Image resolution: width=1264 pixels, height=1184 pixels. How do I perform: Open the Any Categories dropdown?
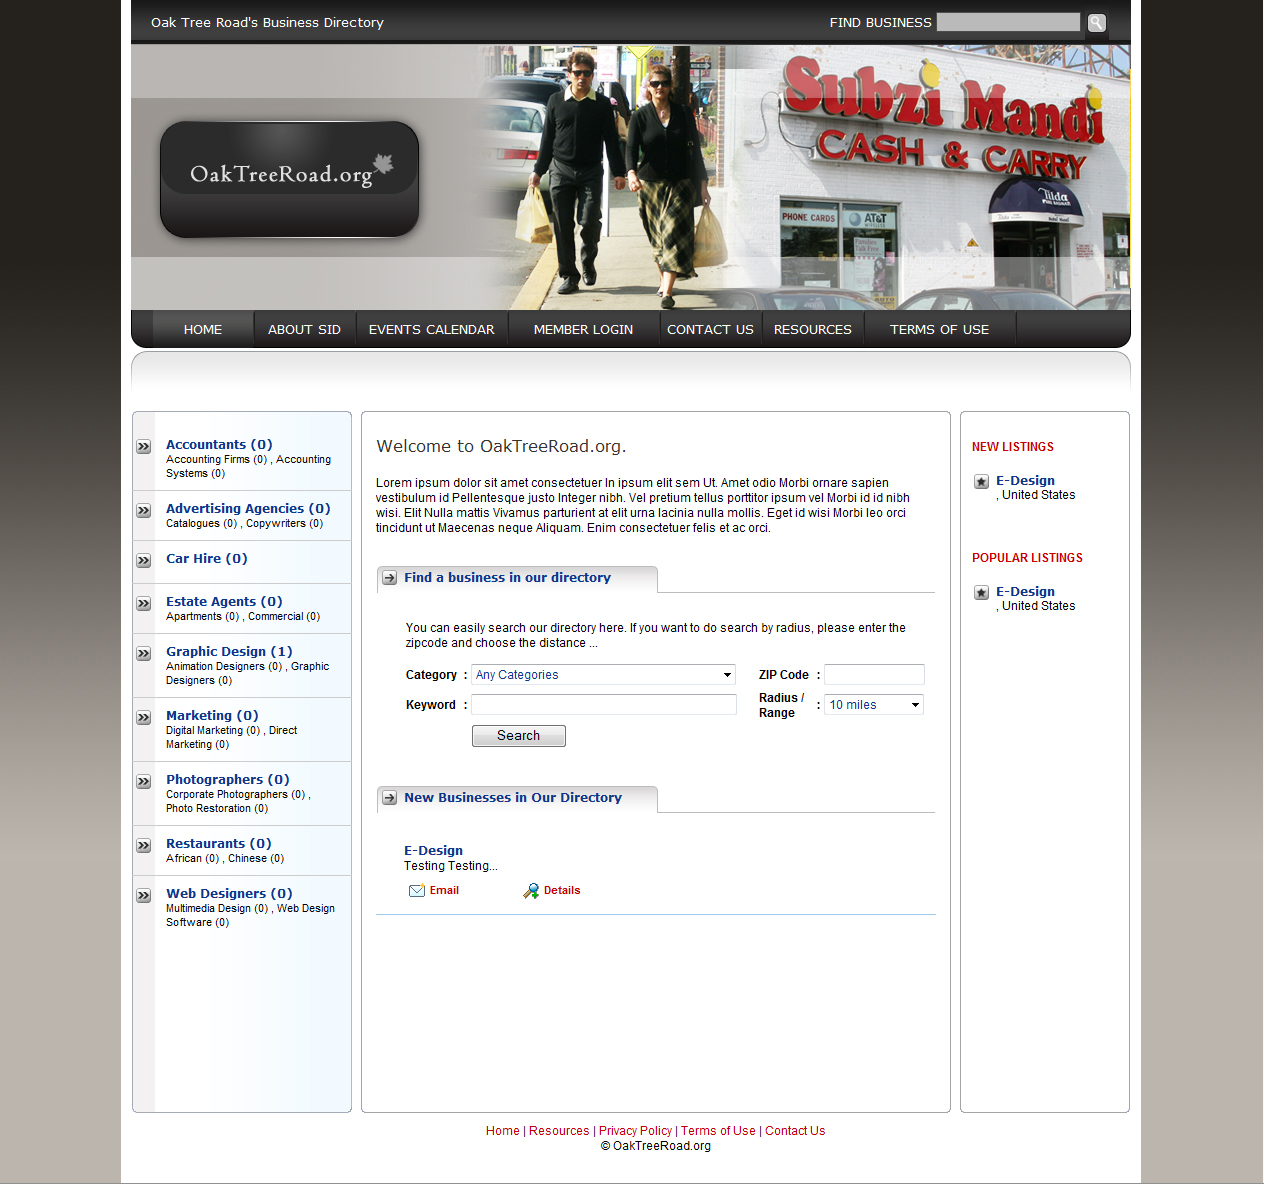pyautogui.click(x=603, y=675)
